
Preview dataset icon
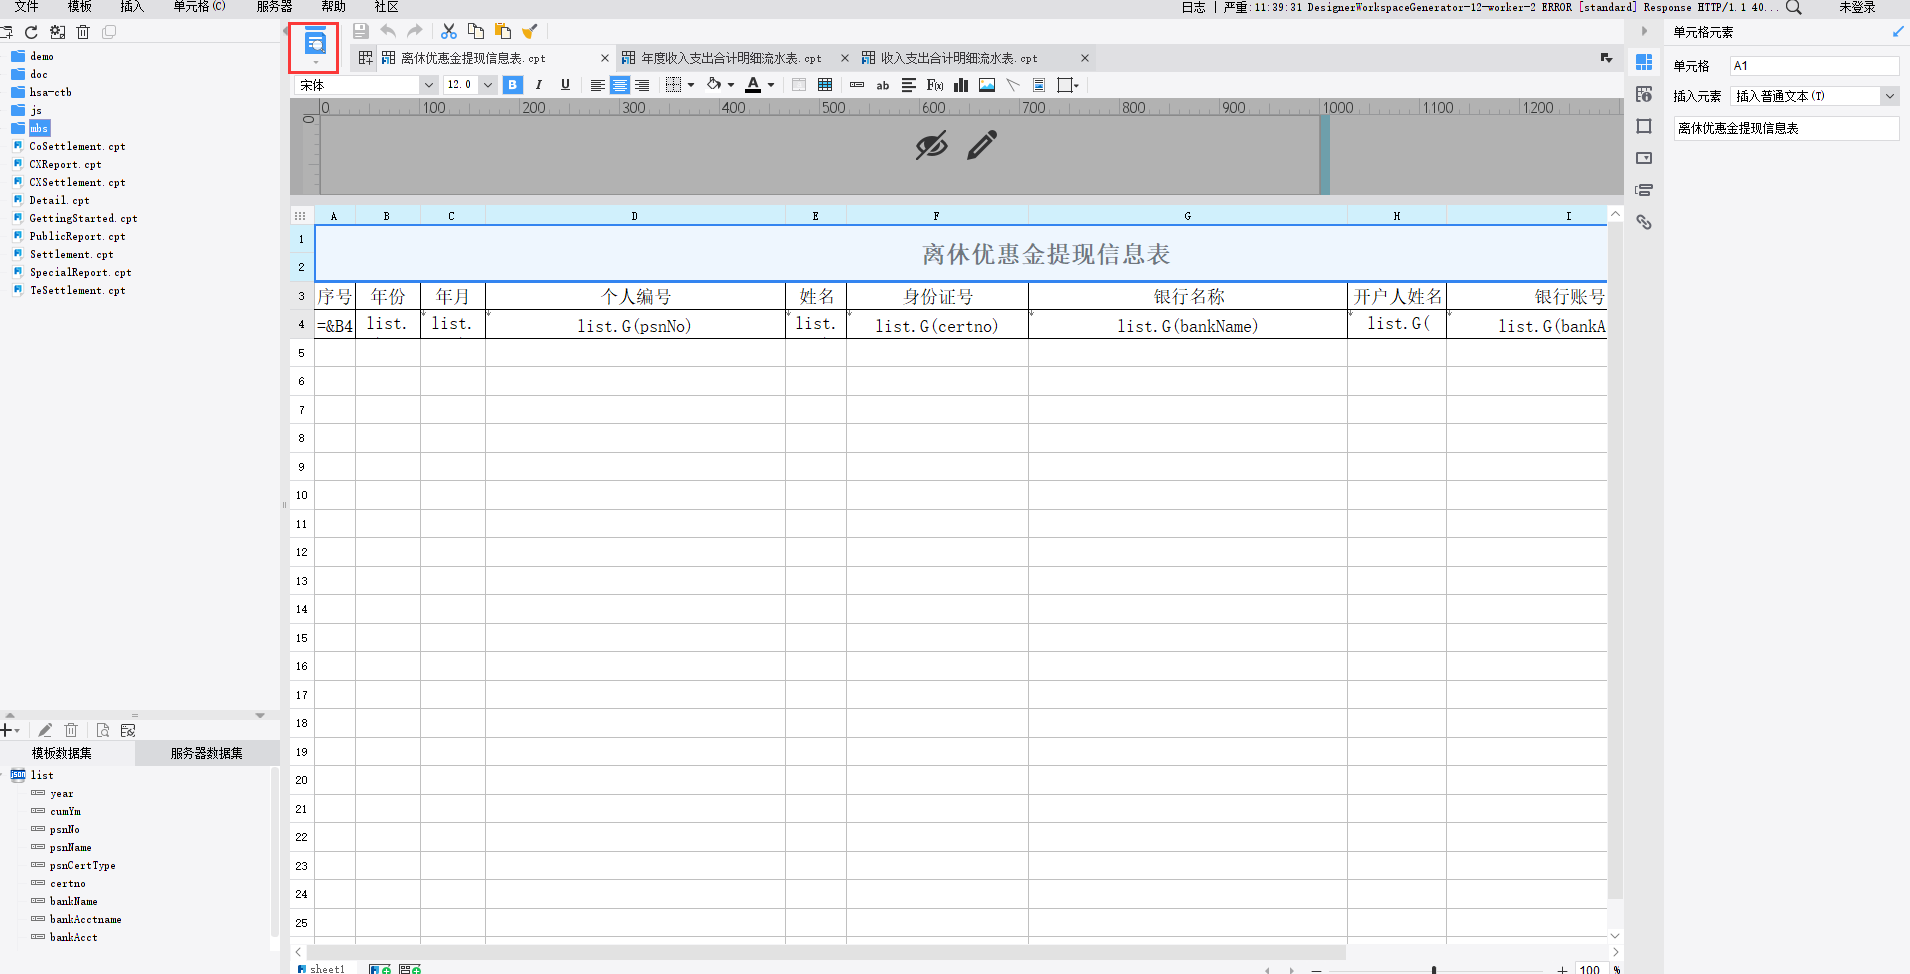[x=102, y=730]
